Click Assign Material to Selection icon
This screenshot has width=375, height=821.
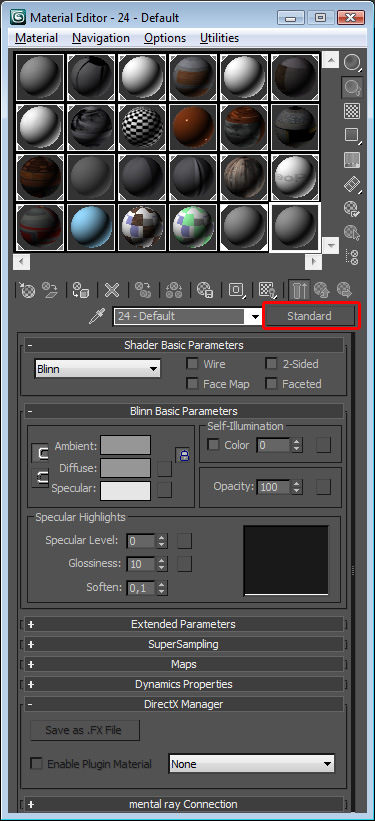pyautogui.click(x=81, y=290)
